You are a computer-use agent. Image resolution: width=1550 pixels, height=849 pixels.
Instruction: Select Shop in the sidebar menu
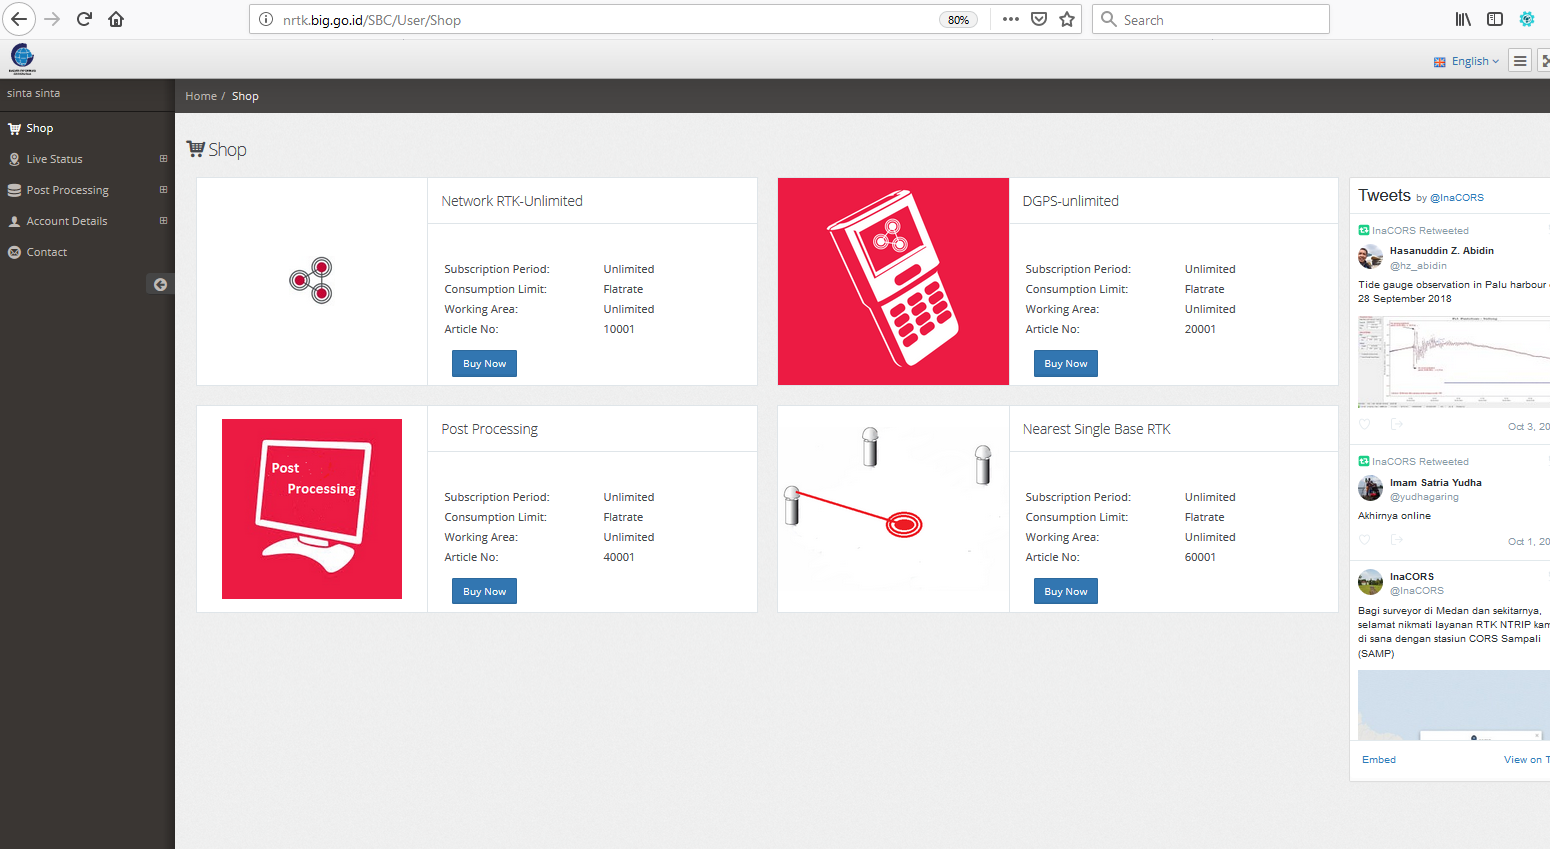[x=40, y=128]
